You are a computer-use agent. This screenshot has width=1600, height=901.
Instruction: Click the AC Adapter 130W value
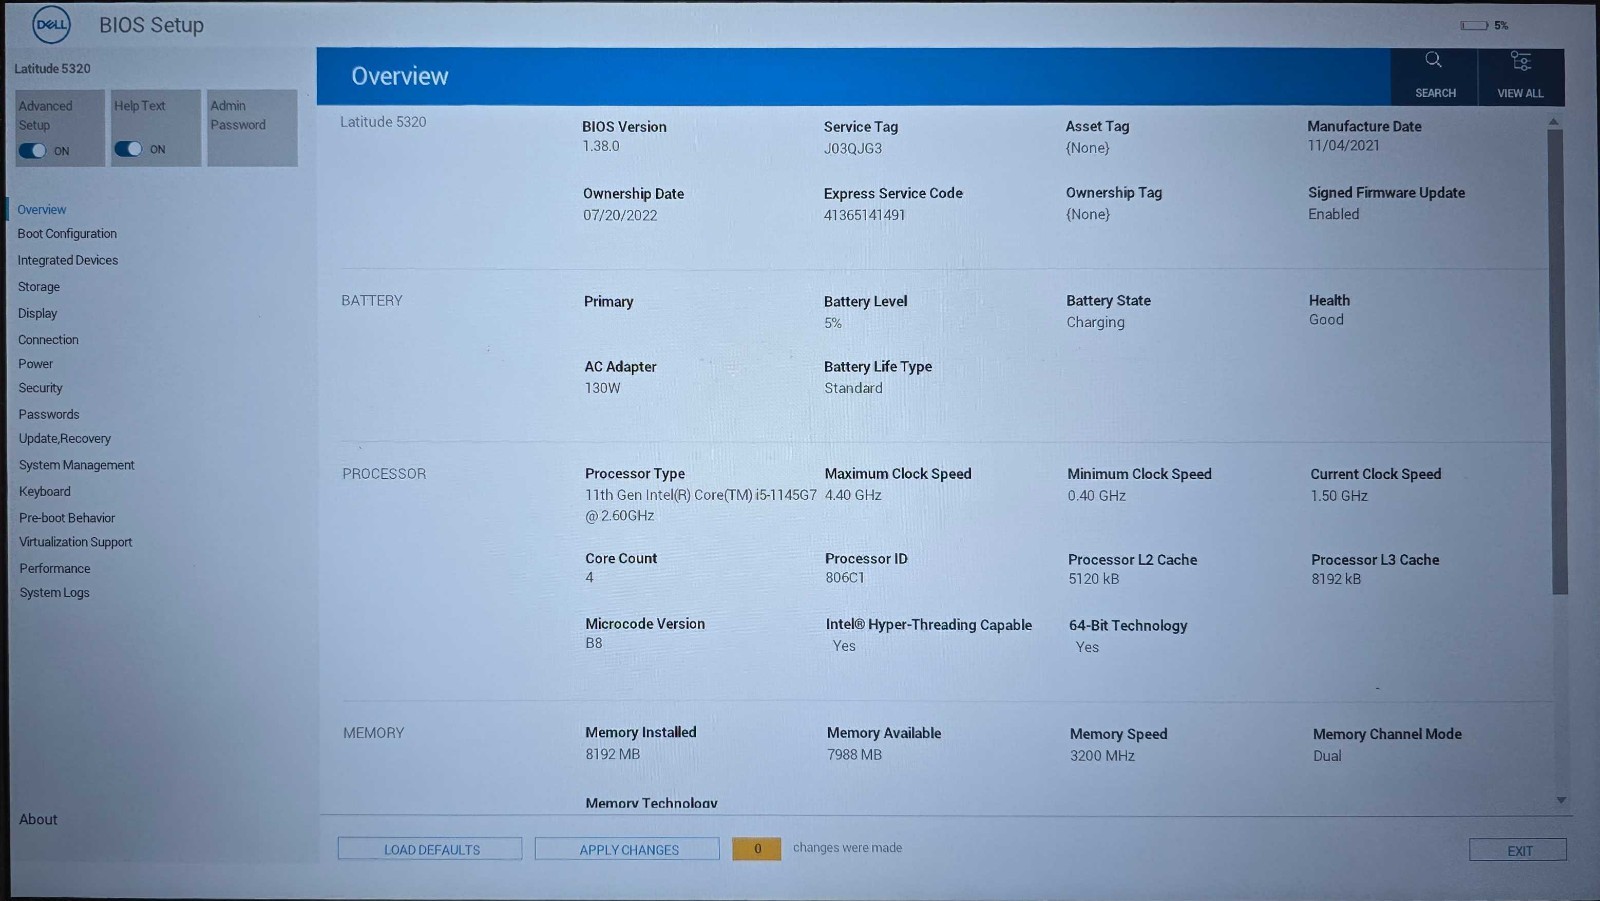pos(603,388)
